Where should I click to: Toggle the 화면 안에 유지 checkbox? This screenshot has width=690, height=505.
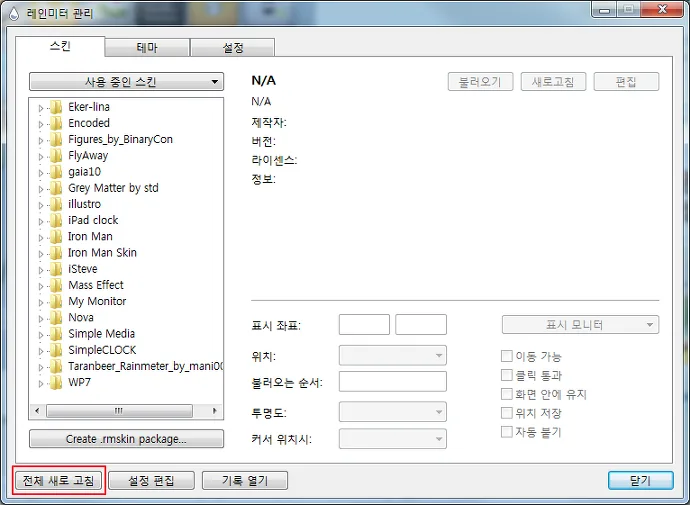pos(507,394)
